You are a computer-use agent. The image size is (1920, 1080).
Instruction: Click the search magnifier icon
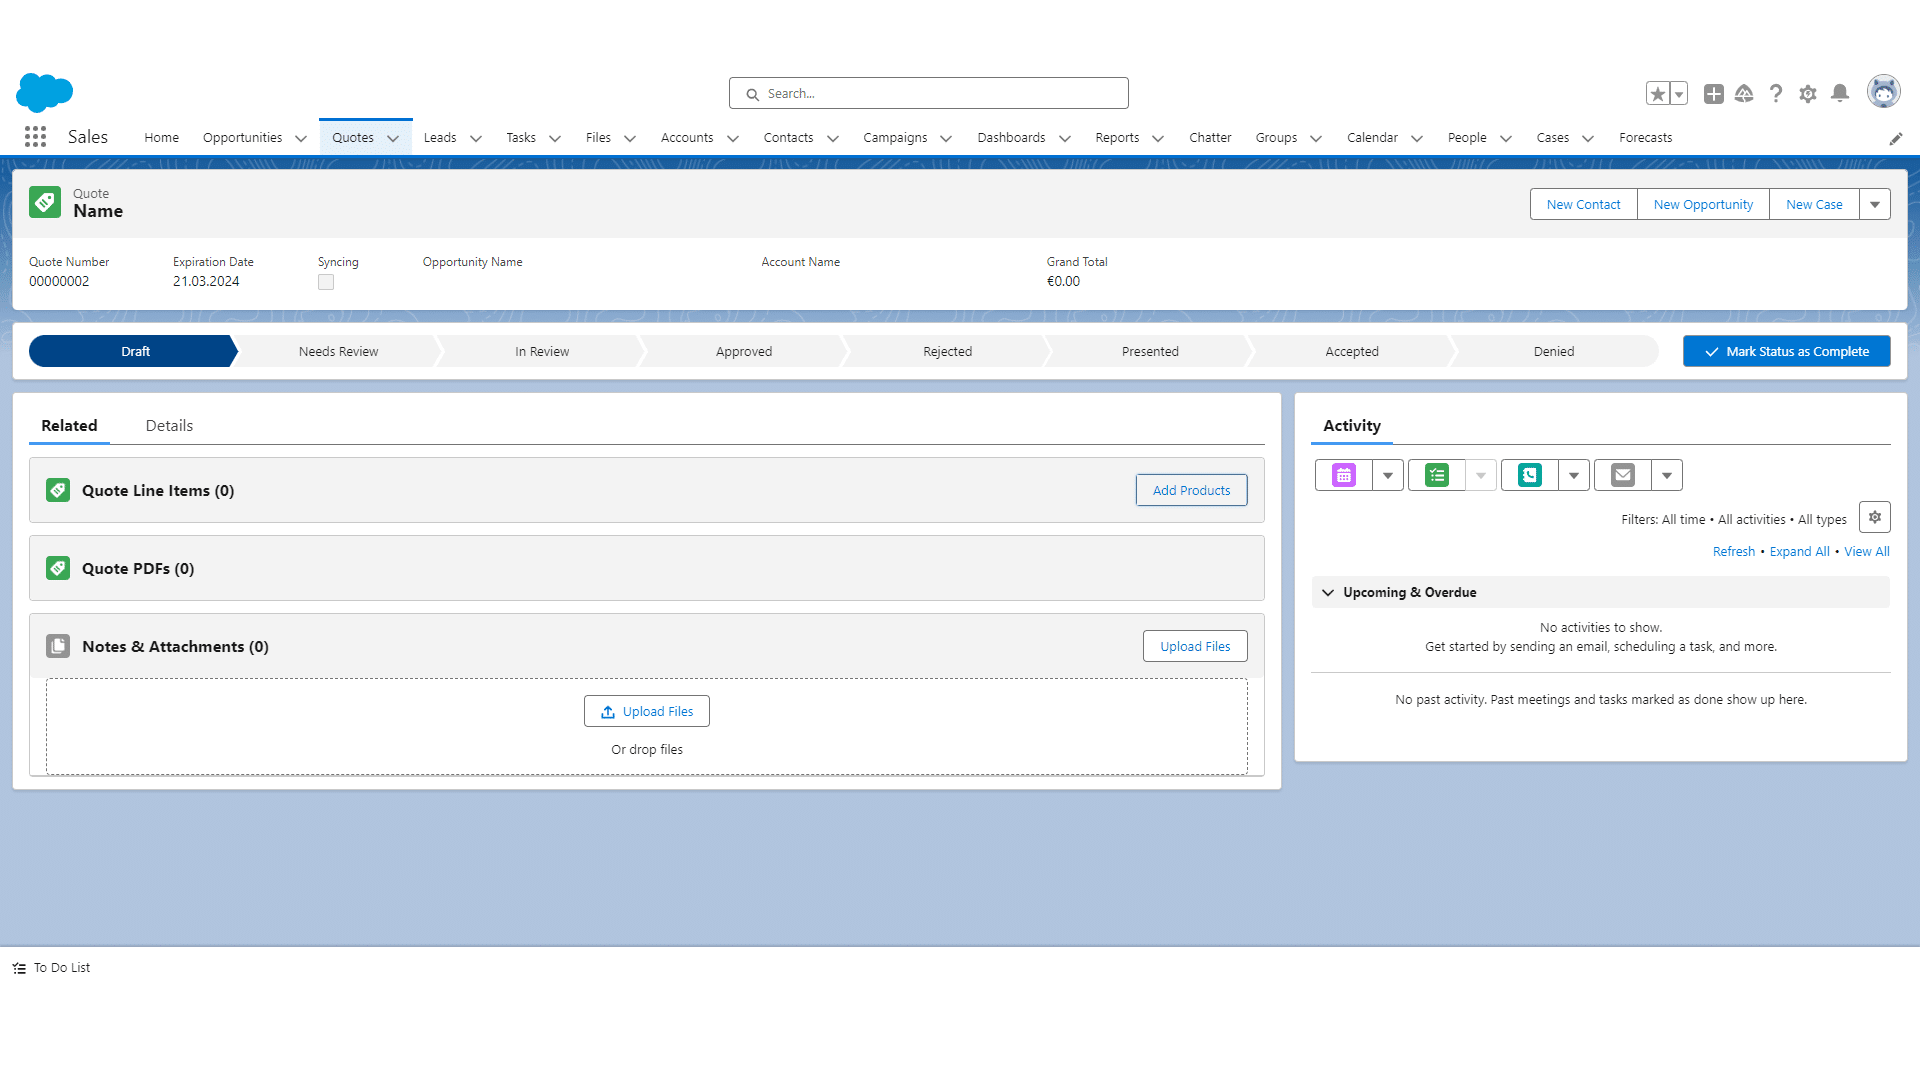pos(752,94)
